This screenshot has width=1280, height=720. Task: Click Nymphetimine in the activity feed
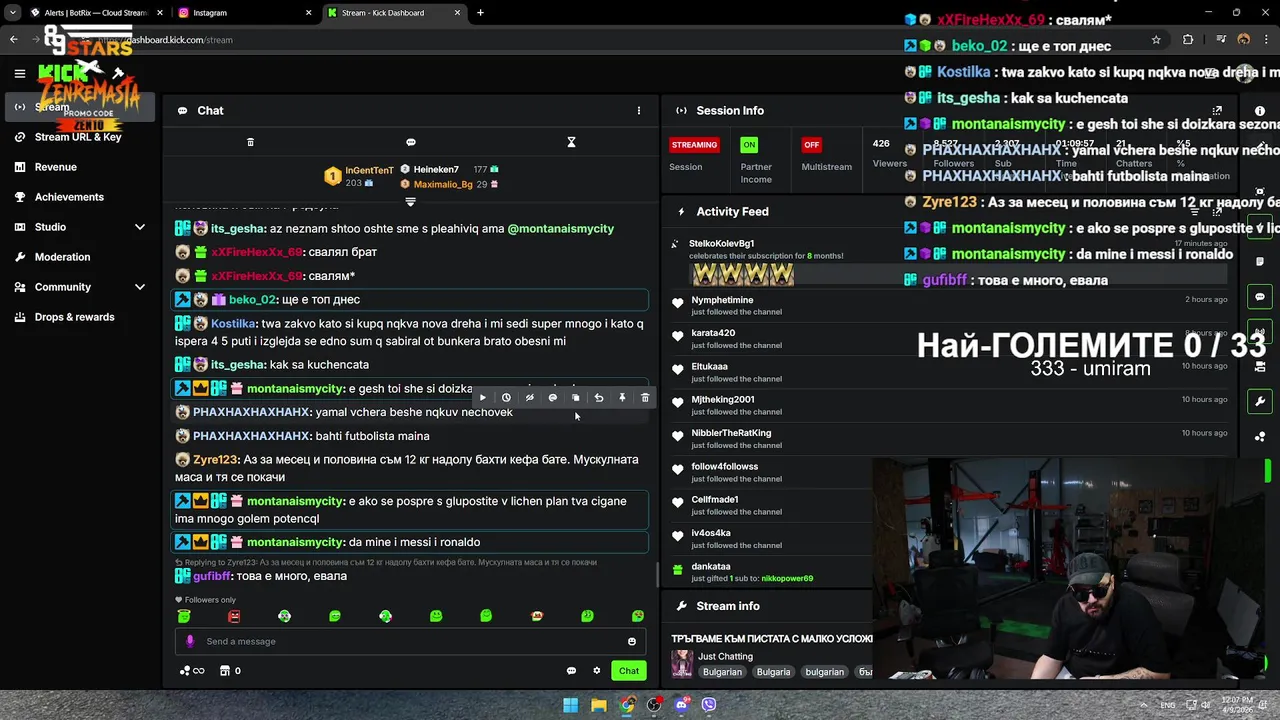(x=722, y=300)
